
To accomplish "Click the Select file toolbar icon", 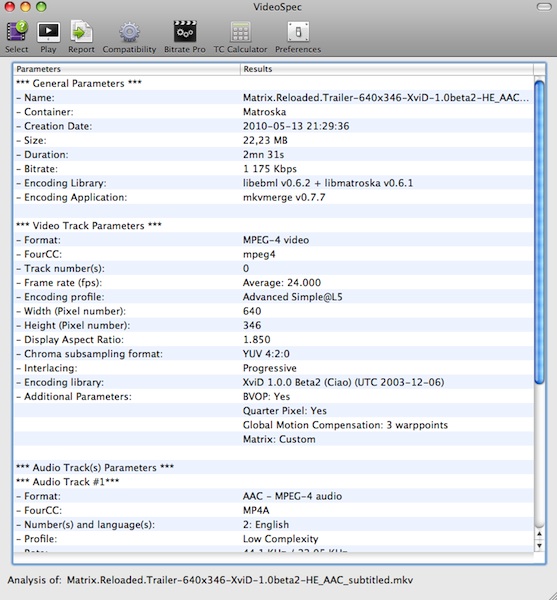I will tap(16, 31).
